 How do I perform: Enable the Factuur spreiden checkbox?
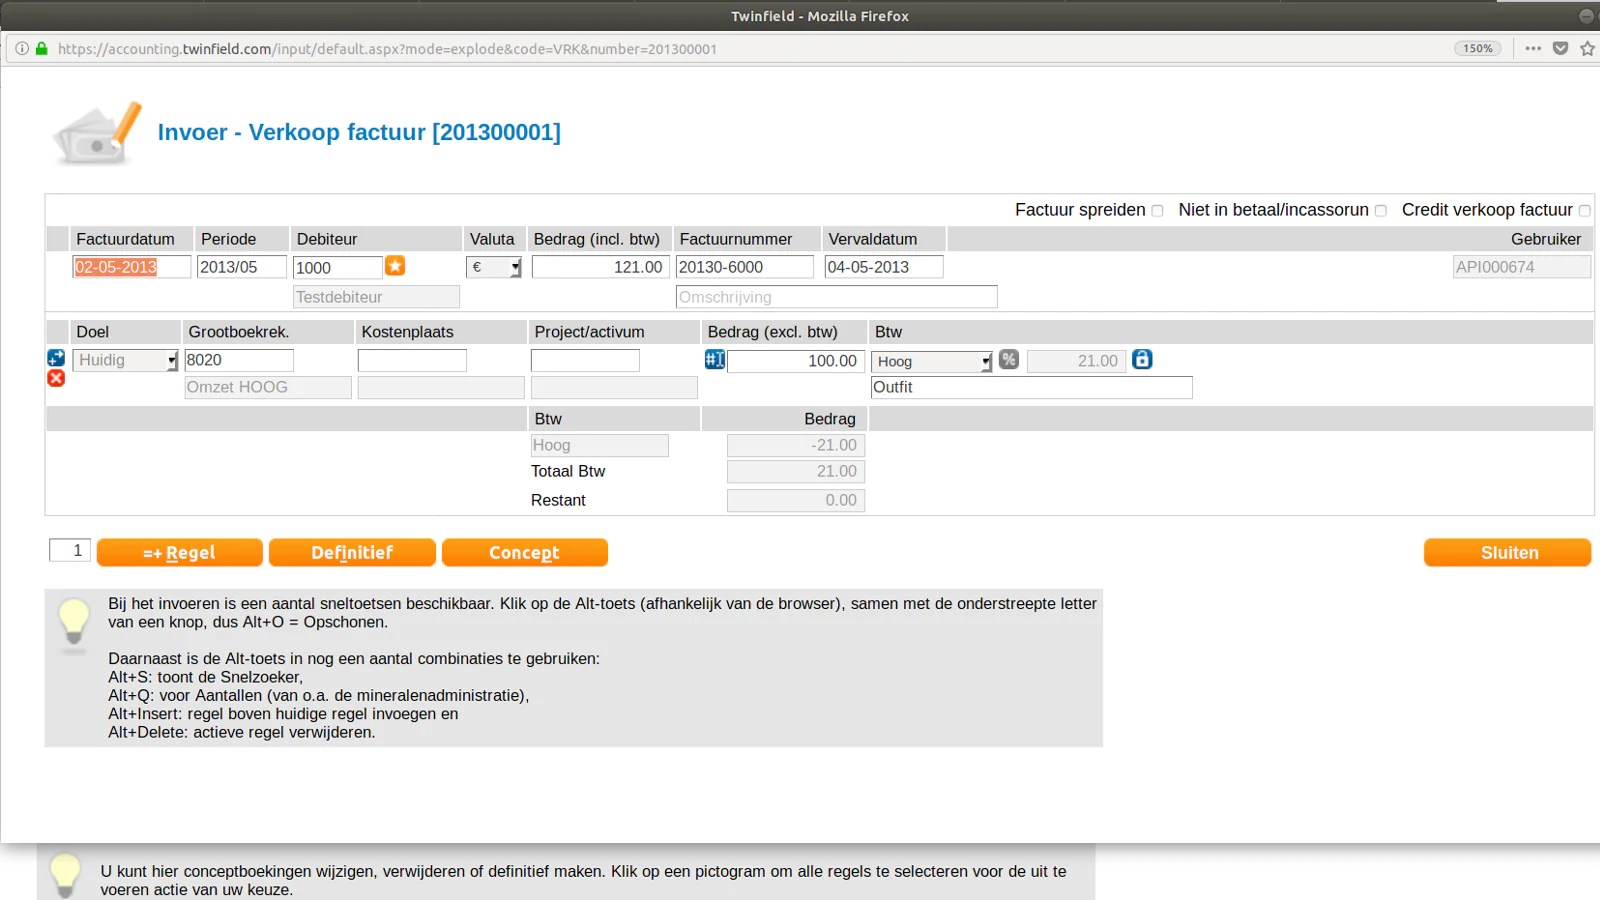tap(1158, 211)
